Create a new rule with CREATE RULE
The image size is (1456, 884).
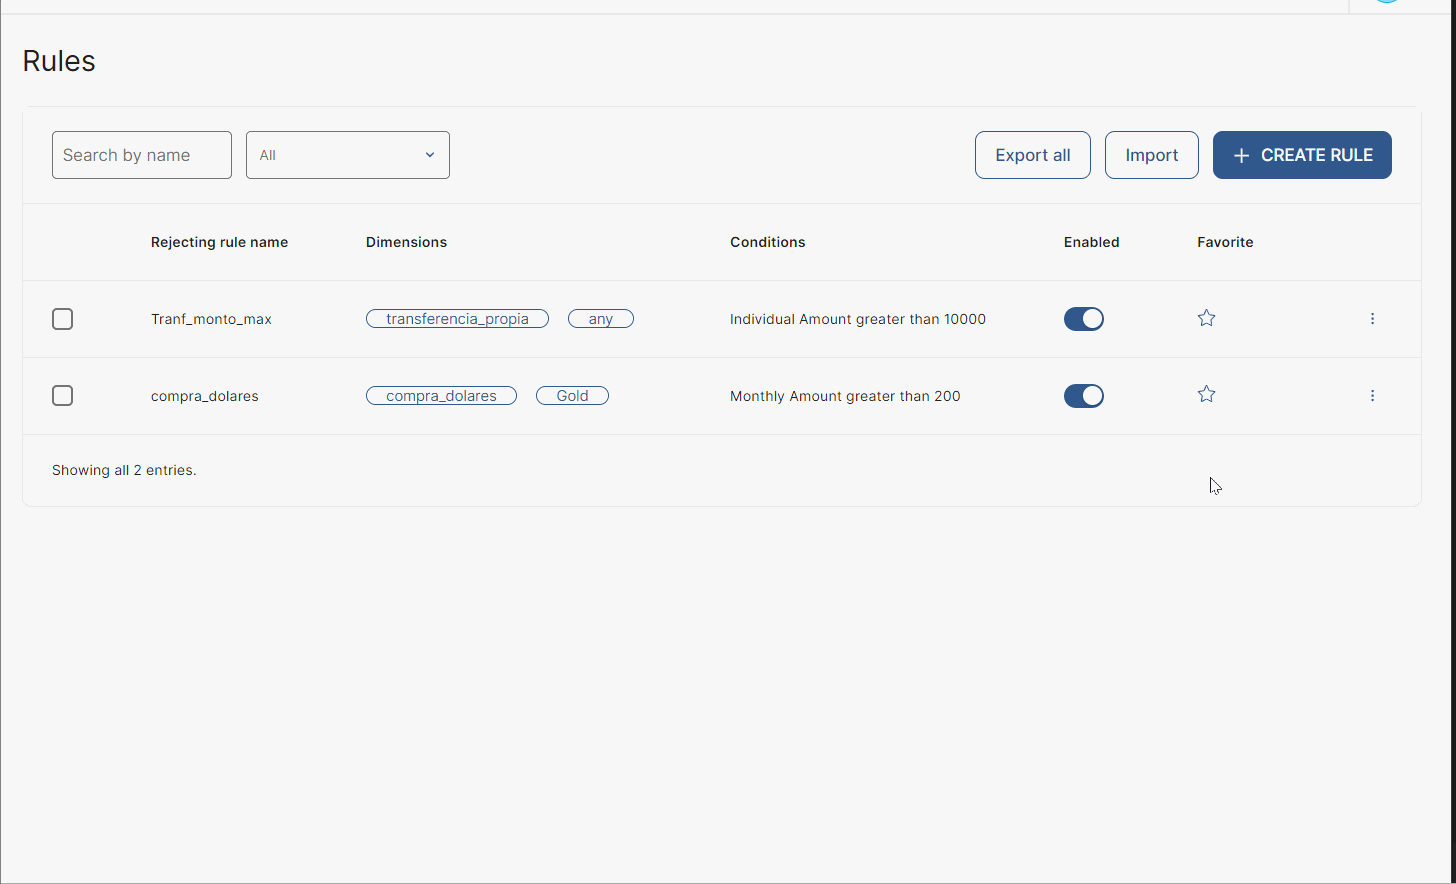pos(1301,155)
